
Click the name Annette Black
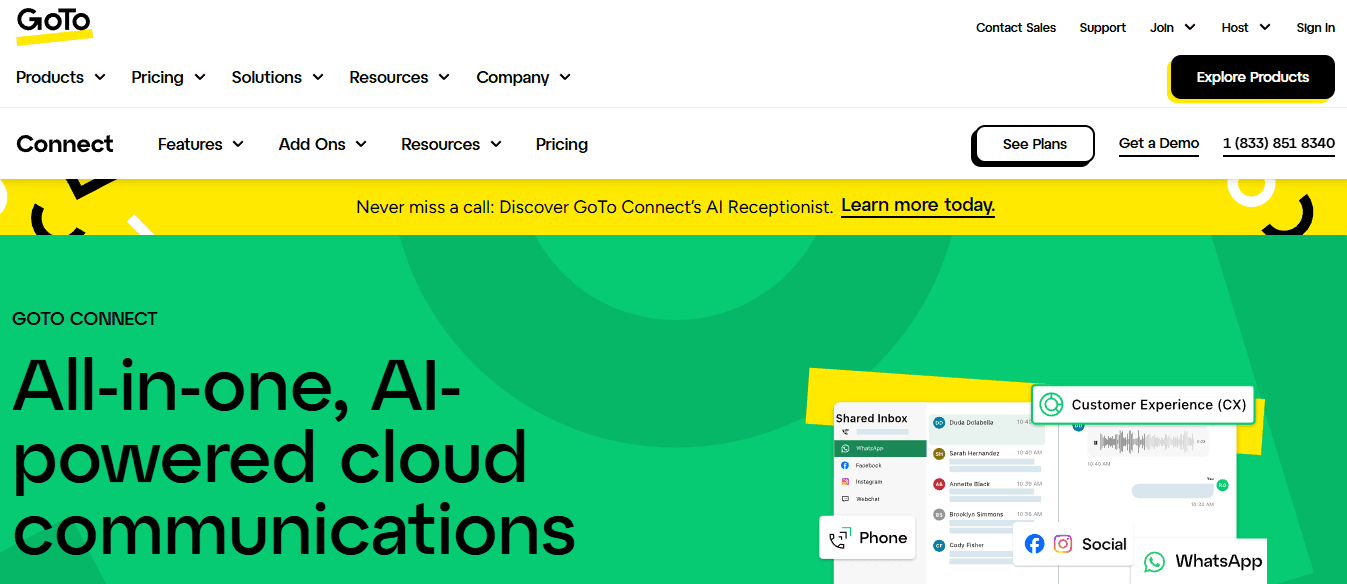tap(970, 484)
